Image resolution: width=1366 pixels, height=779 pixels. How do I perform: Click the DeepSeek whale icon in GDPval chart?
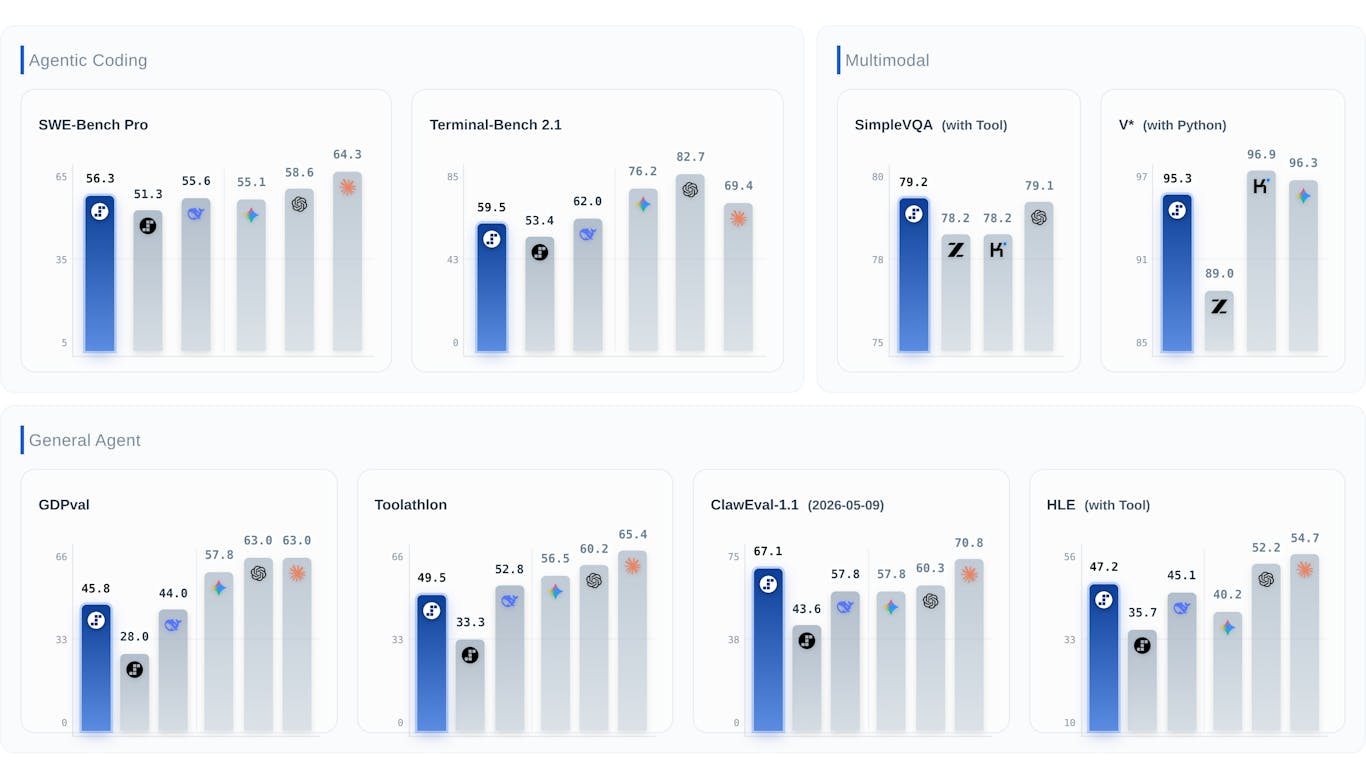[173, 625]
